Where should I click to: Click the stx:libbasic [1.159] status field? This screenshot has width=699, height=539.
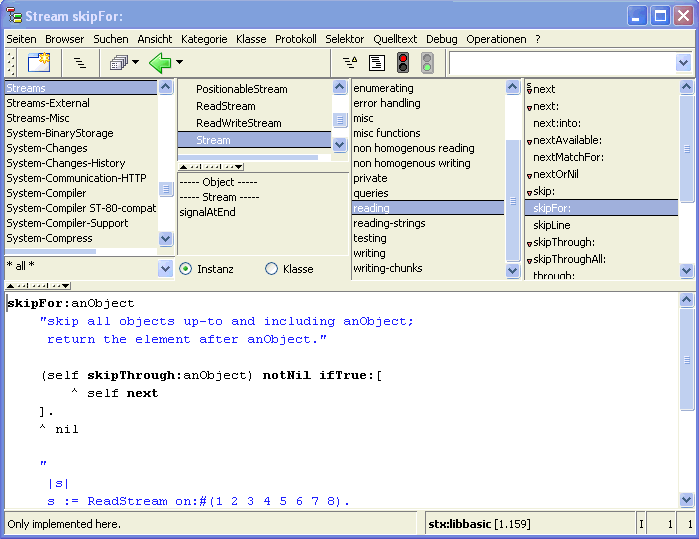[529, 524]
